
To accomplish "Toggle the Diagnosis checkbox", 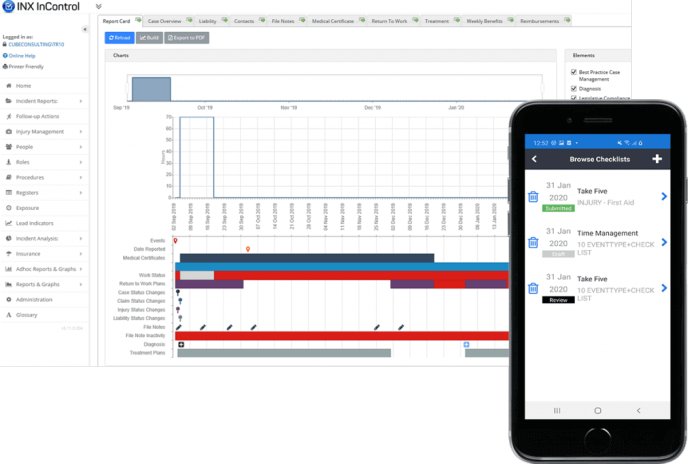I will 573,89.
